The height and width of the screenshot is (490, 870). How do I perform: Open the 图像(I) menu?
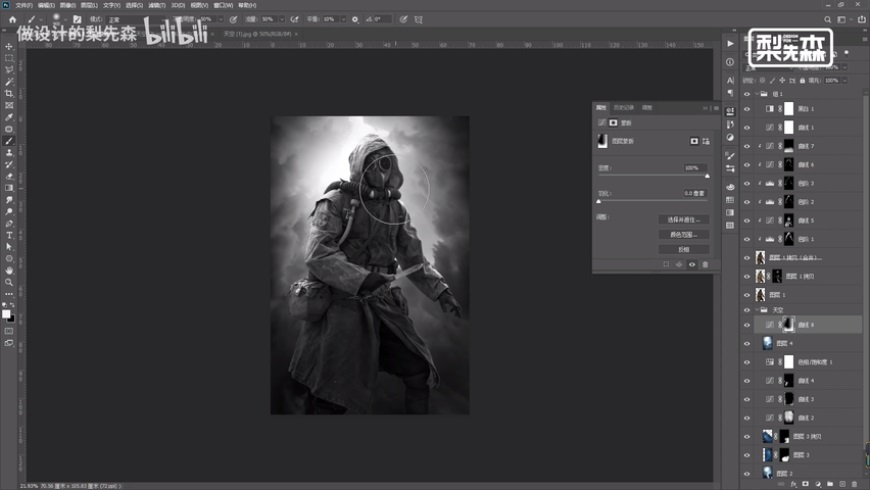coord(68,5)
